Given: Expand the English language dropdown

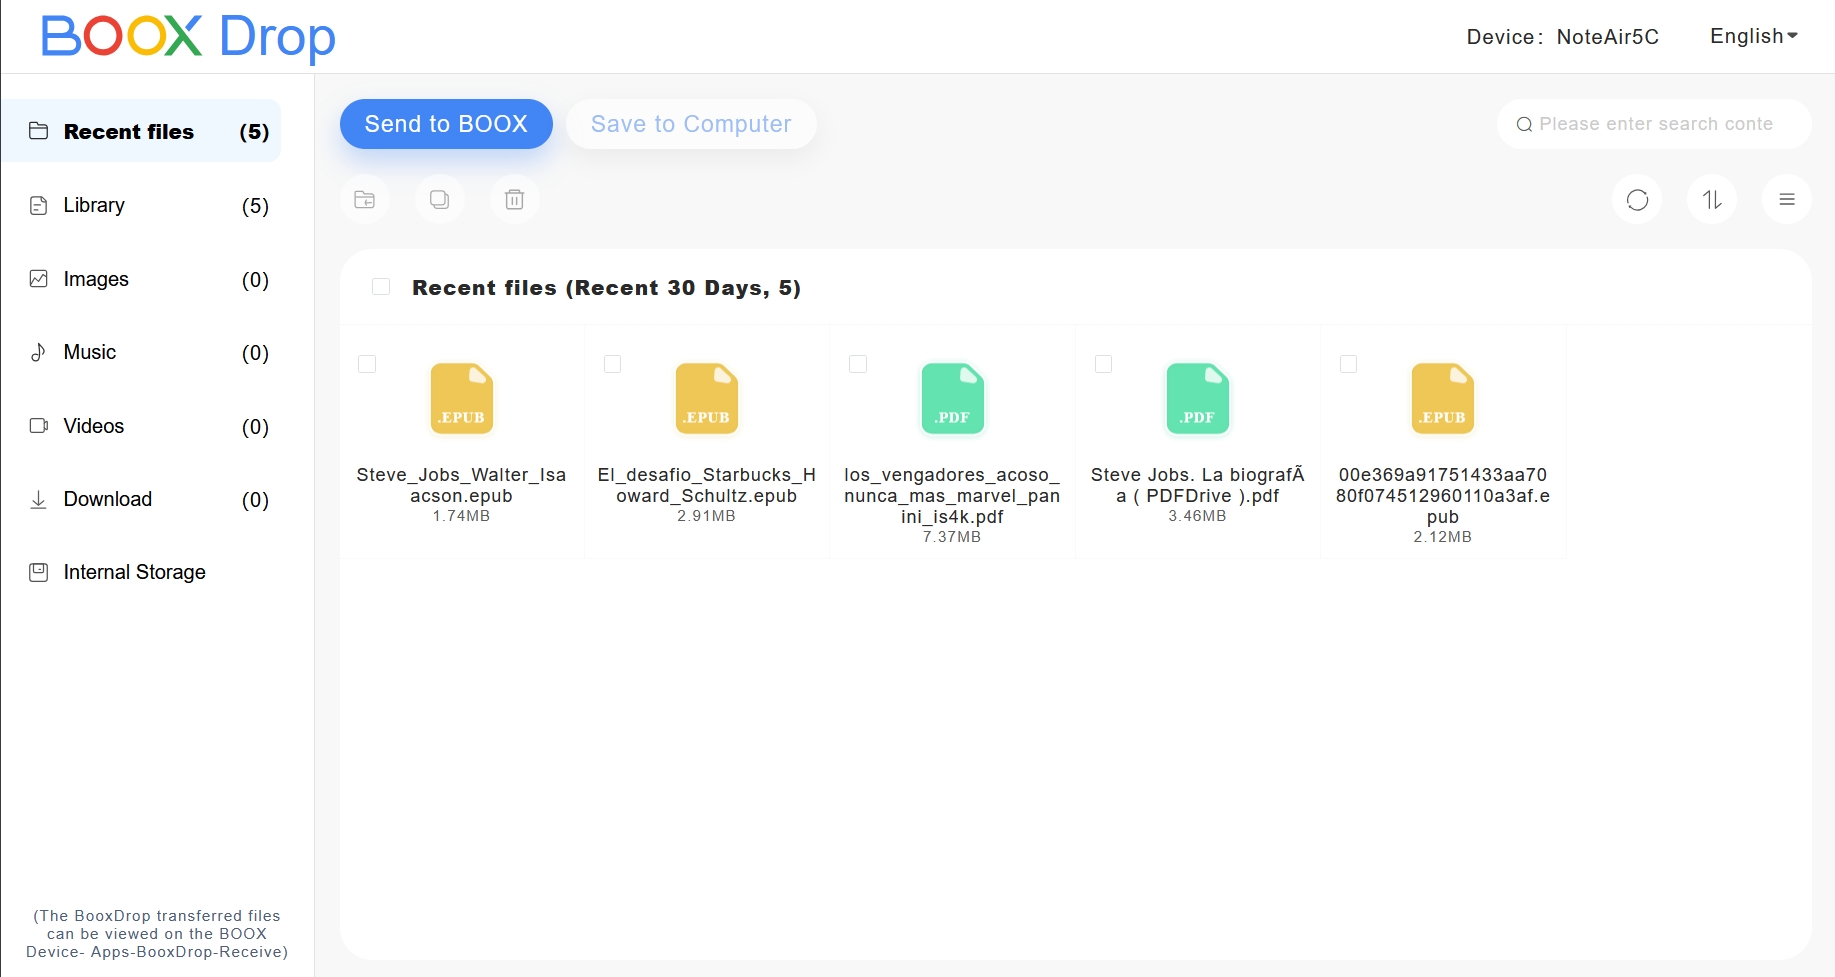Looking at the screenshot, I should click(x=1753, y=37).
